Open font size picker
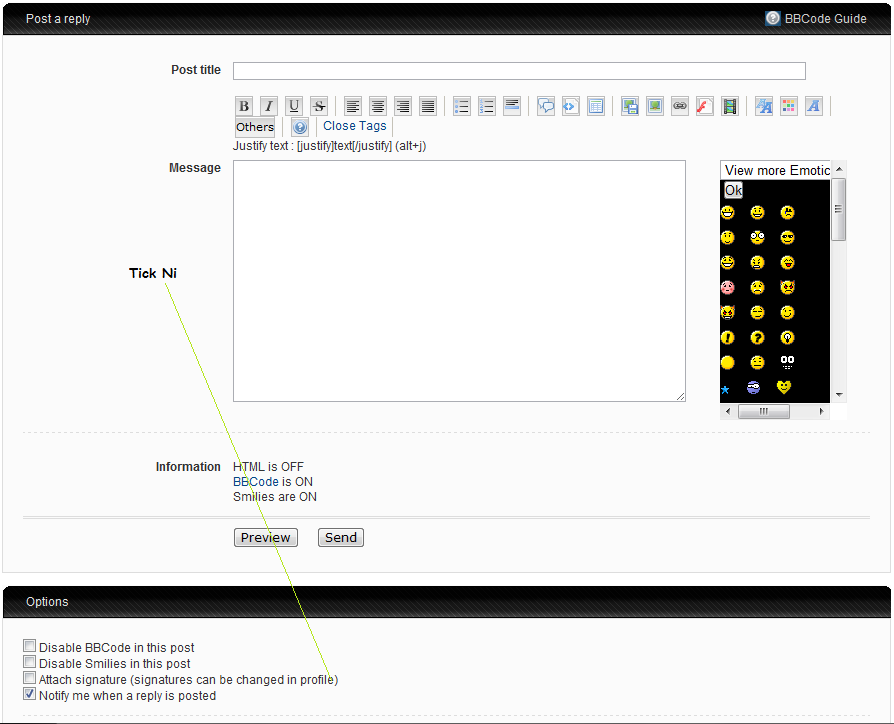The width and height of the screenshot is (894, 724). coord(764,106)
